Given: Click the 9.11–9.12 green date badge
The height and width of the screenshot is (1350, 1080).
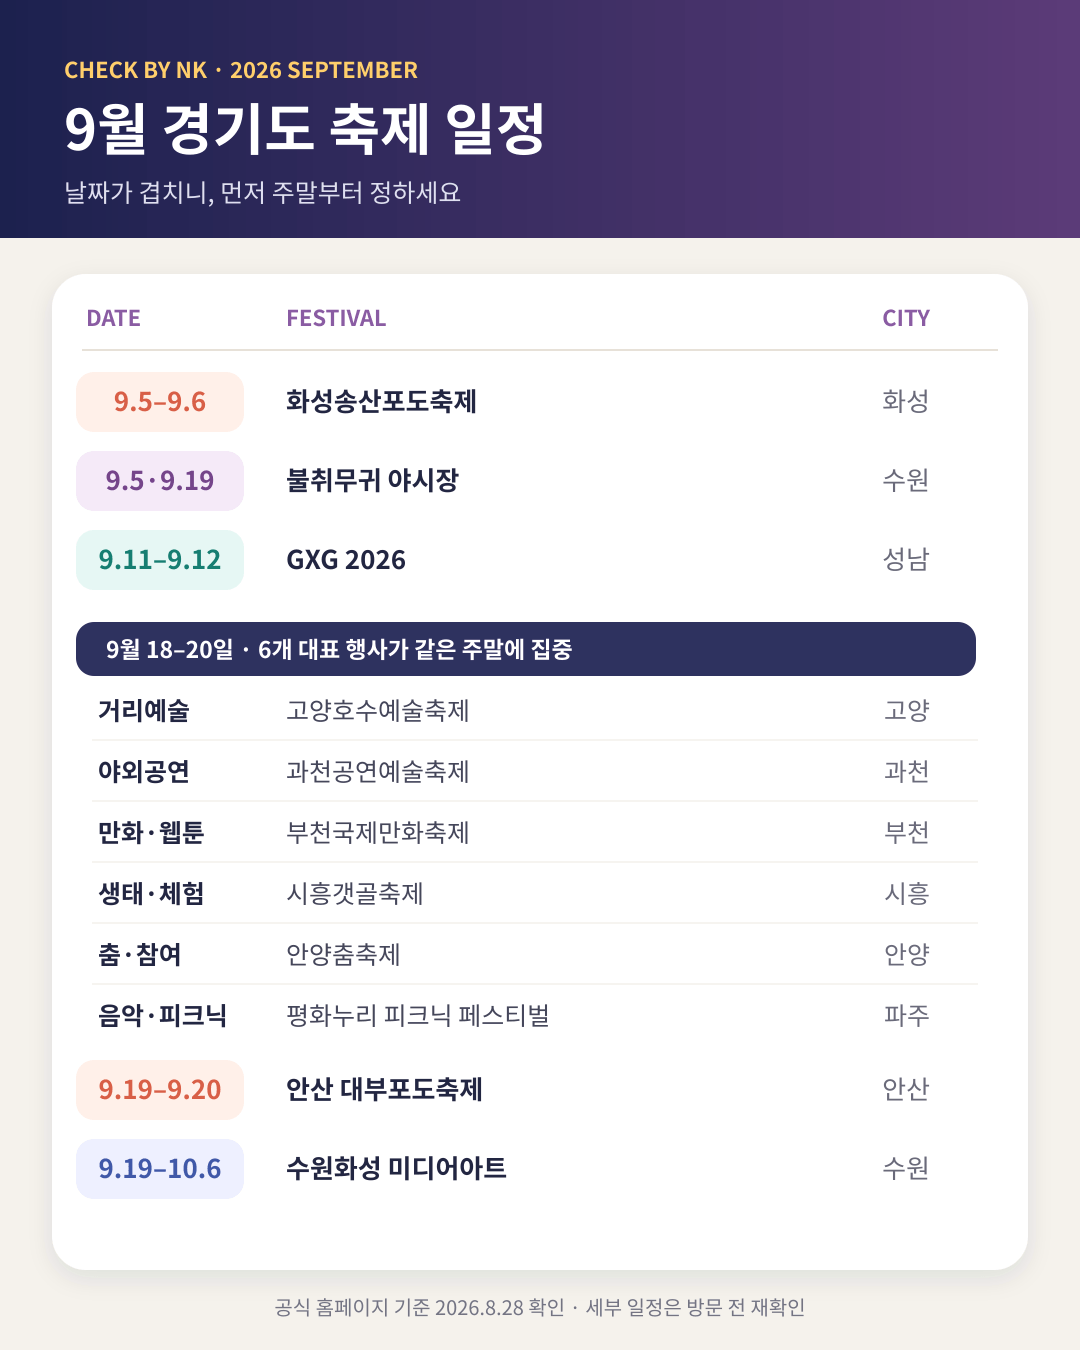Looking at the screenshot, I should coord(160,560).
